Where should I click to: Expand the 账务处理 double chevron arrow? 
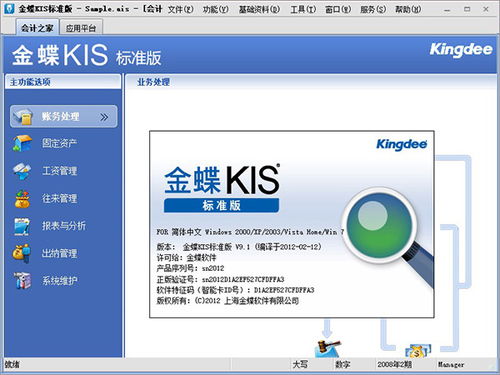point(104,117)
